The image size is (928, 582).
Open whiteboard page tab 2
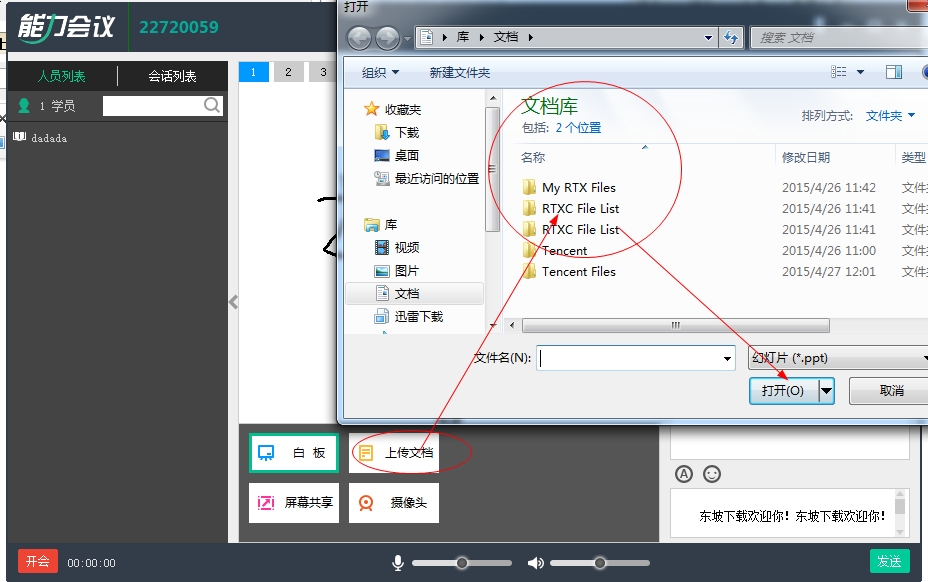[288, 72]
